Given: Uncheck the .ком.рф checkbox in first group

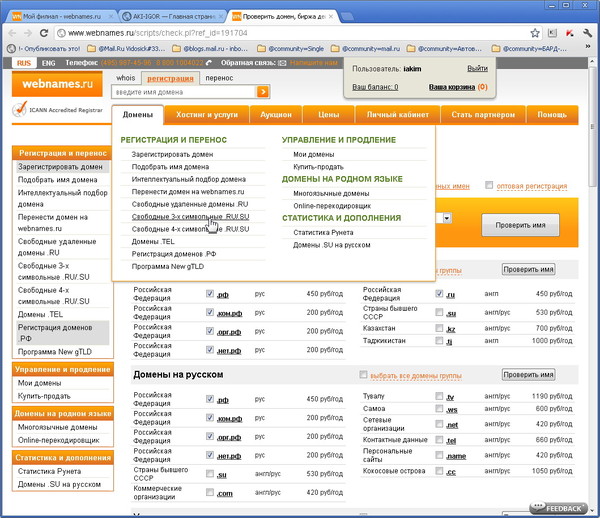Looking at the screenshot, I should pyautogui.click(x=210, y=312).
